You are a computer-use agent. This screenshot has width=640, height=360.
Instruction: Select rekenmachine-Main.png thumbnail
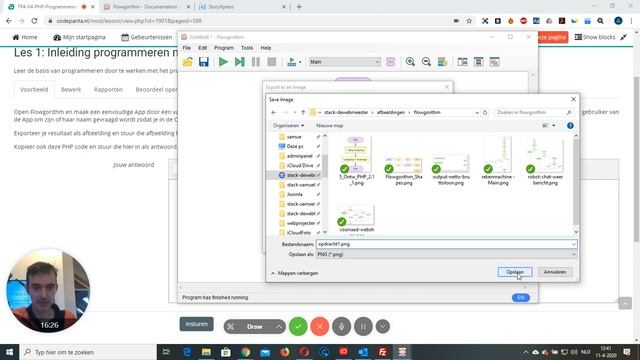click(498, 161)
